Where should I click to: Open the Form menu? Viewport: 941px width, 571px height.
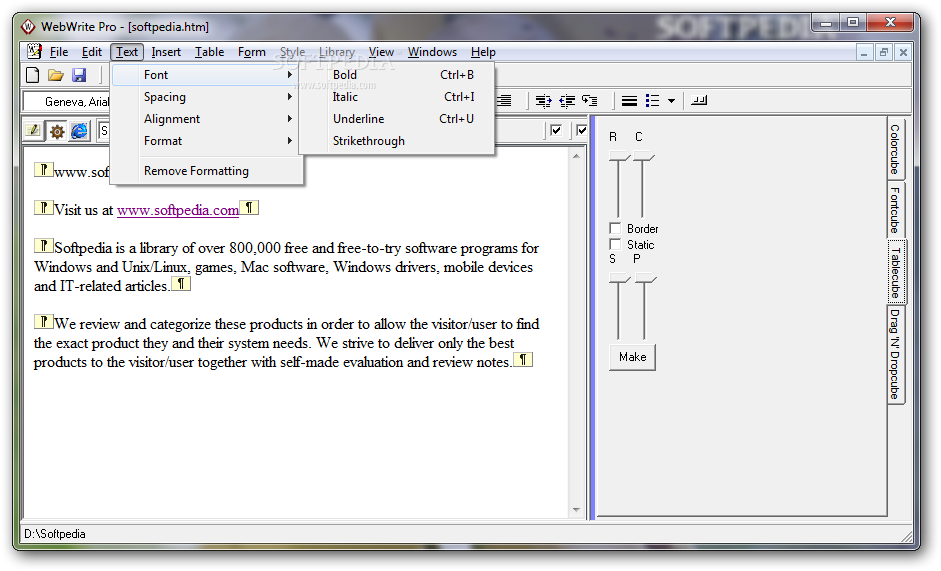[x=252, y=52]
